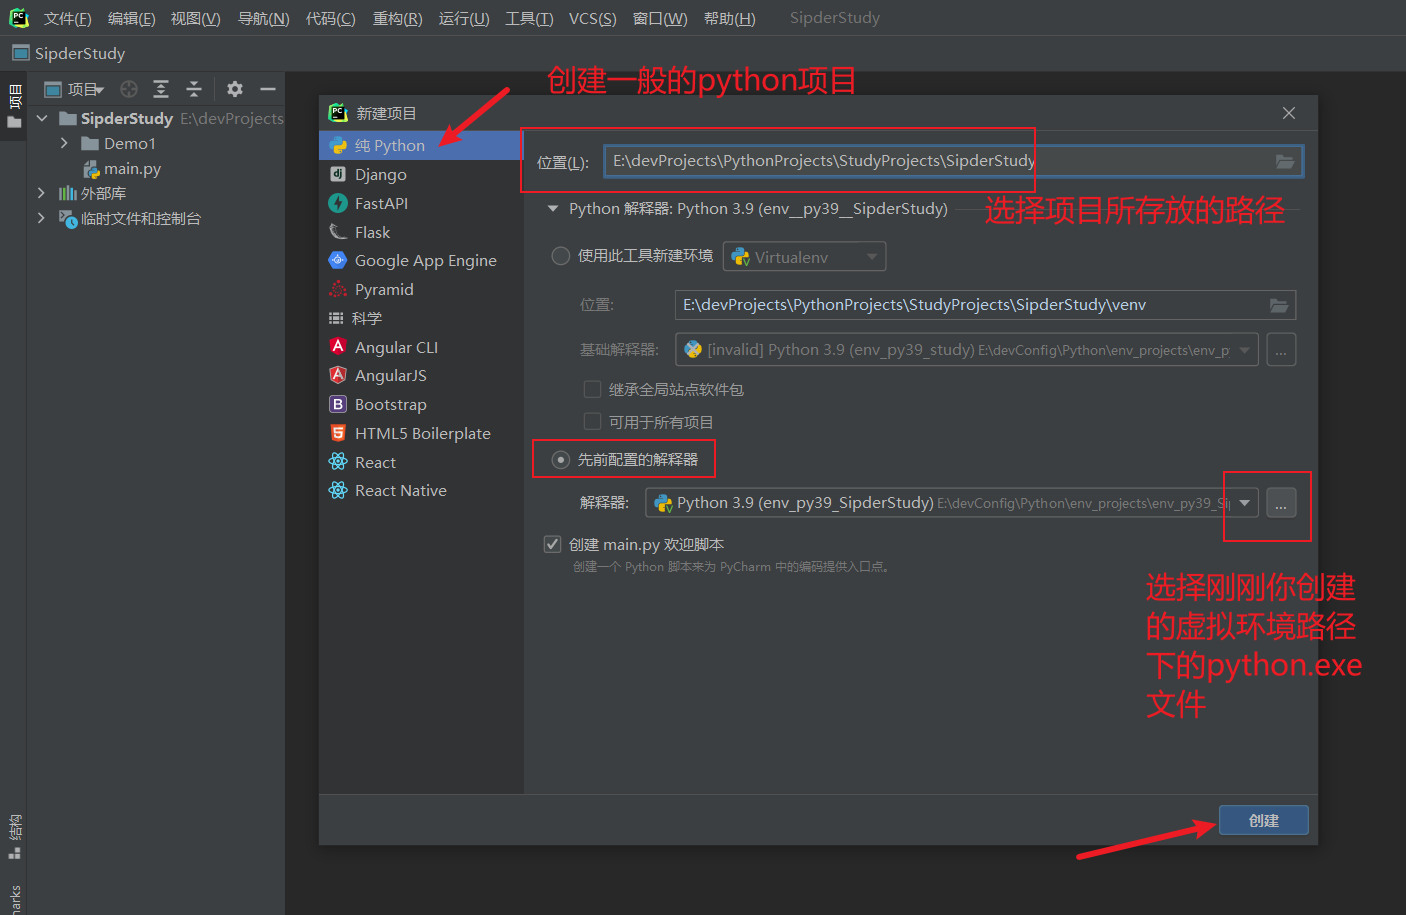Close the 新建项目 dialog
Viewport: 1406px width, 915px height.
click(x=1289, y=113)
